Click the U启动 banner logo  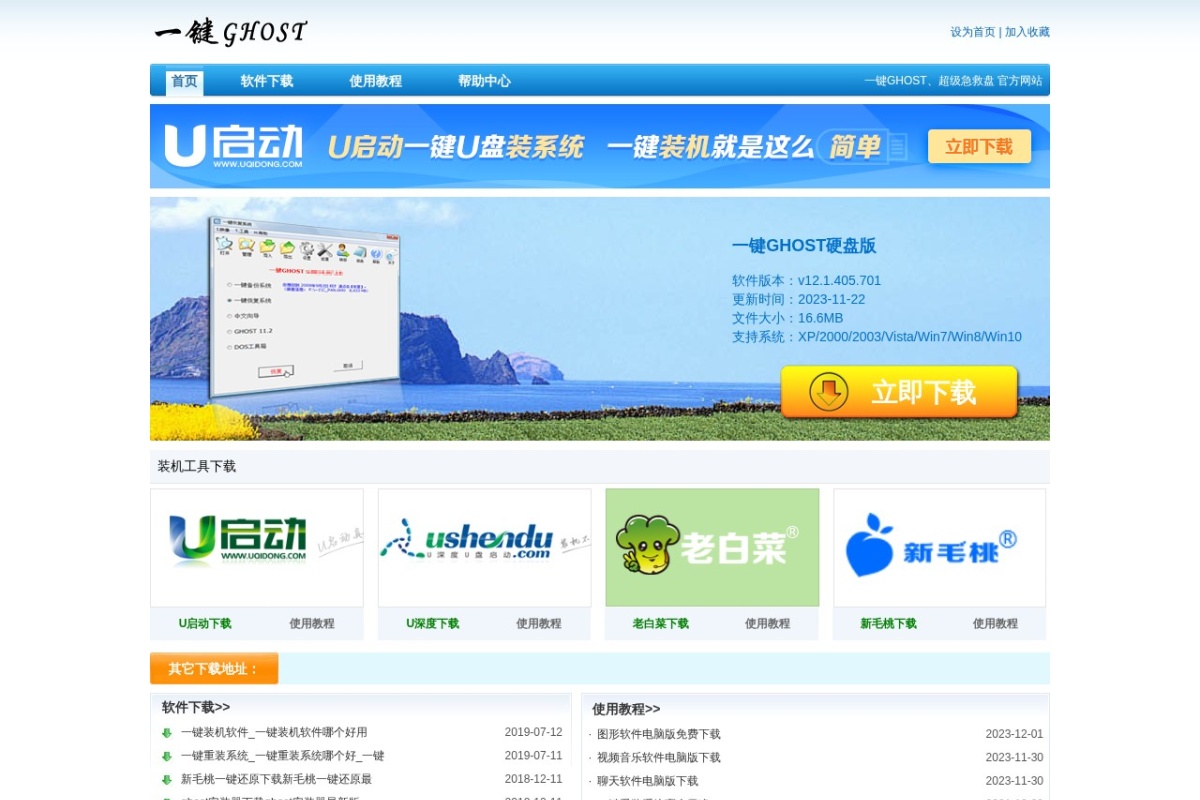tap(234, 146)
